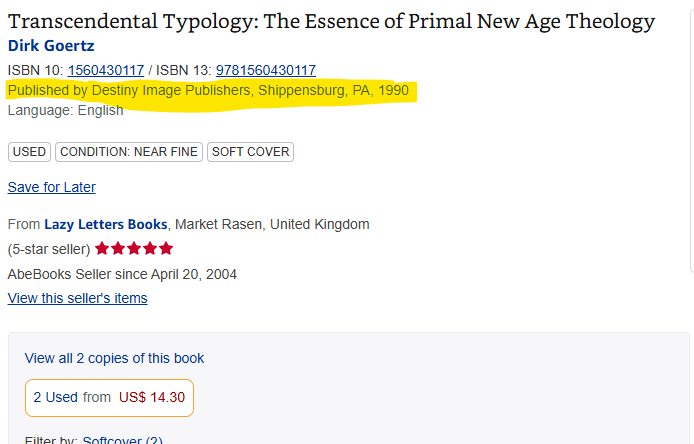The width and height of the screenshot is (694, 444).
Task: Click the first red rating star
Action: click(102, 248)
